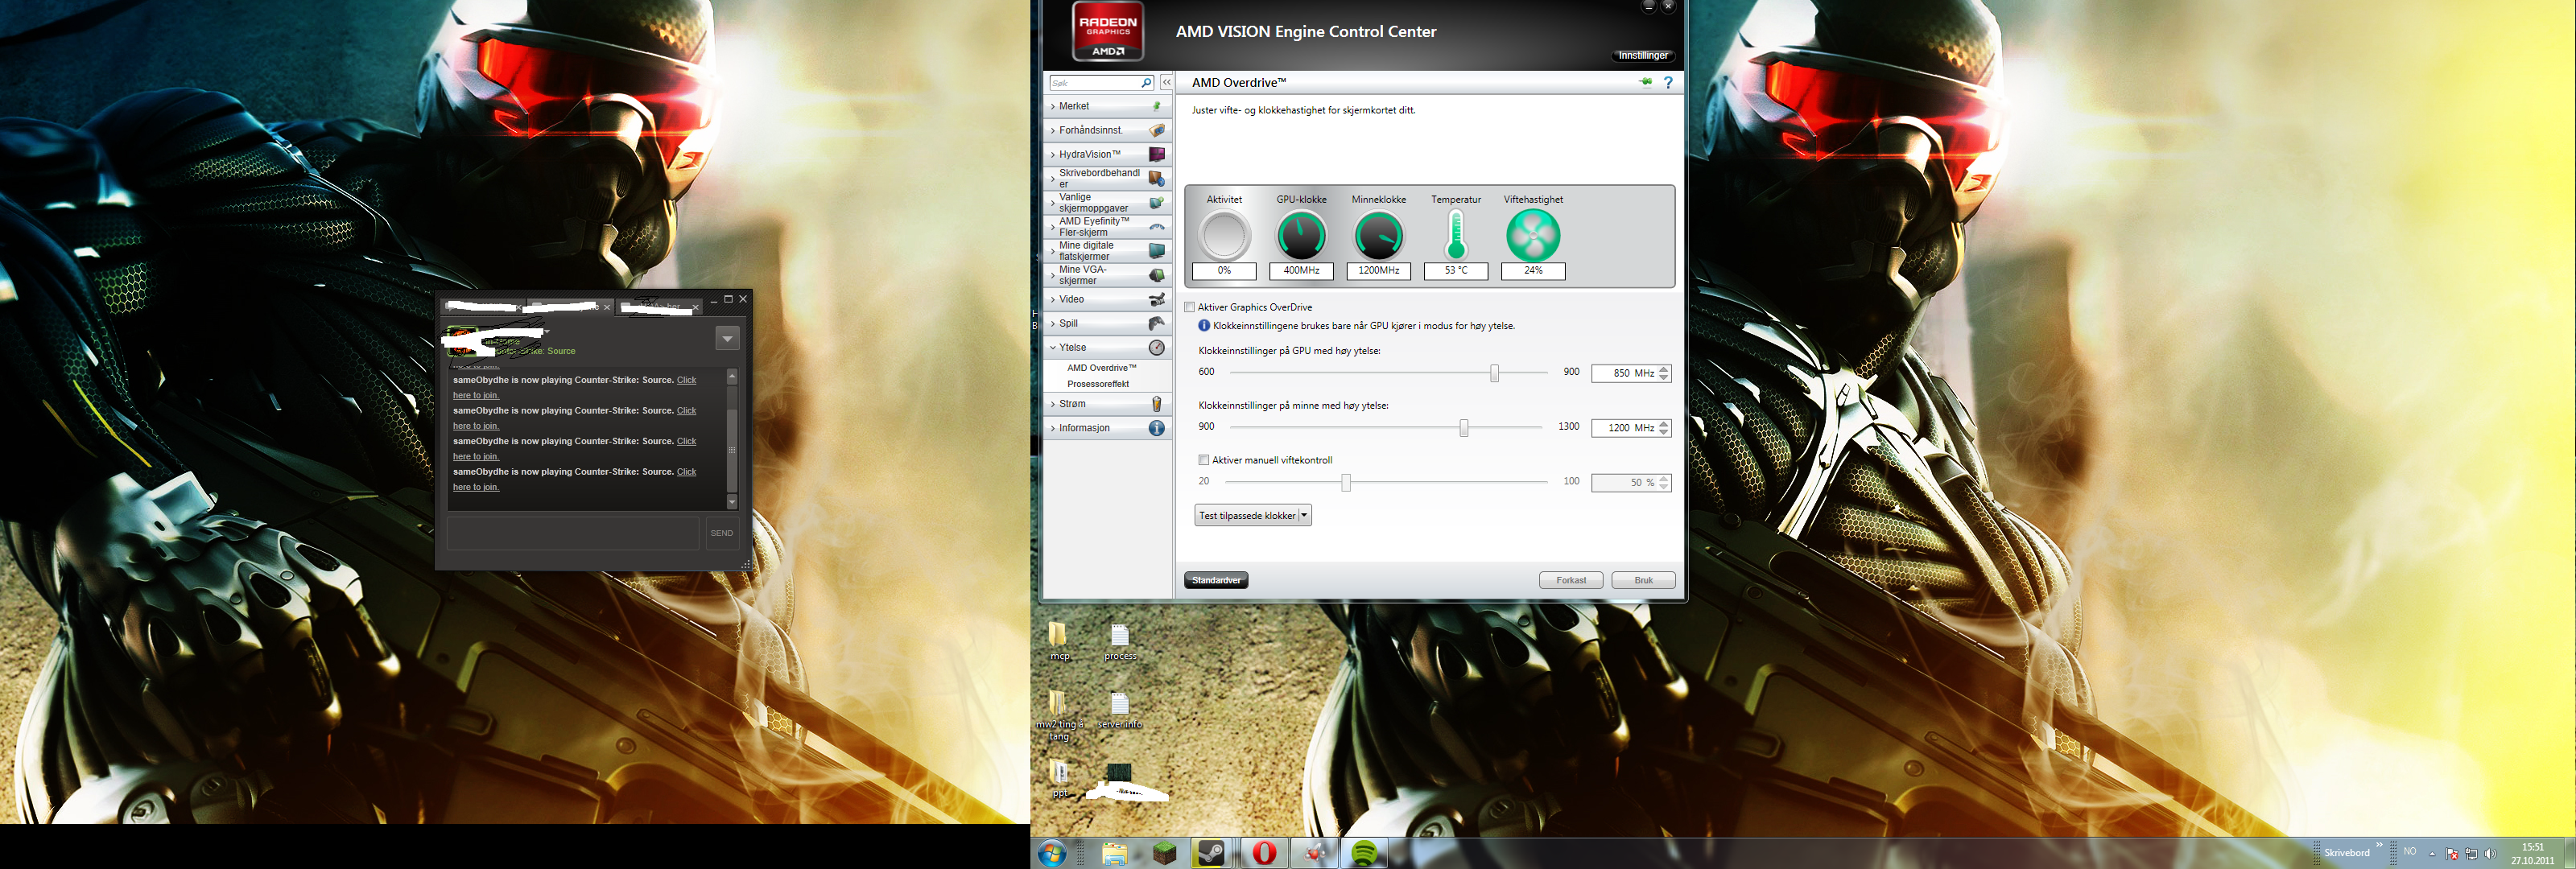Open the Windows Start menu orb
The width and height of the screenshot is (2576, 869).
click(1052, 853)
